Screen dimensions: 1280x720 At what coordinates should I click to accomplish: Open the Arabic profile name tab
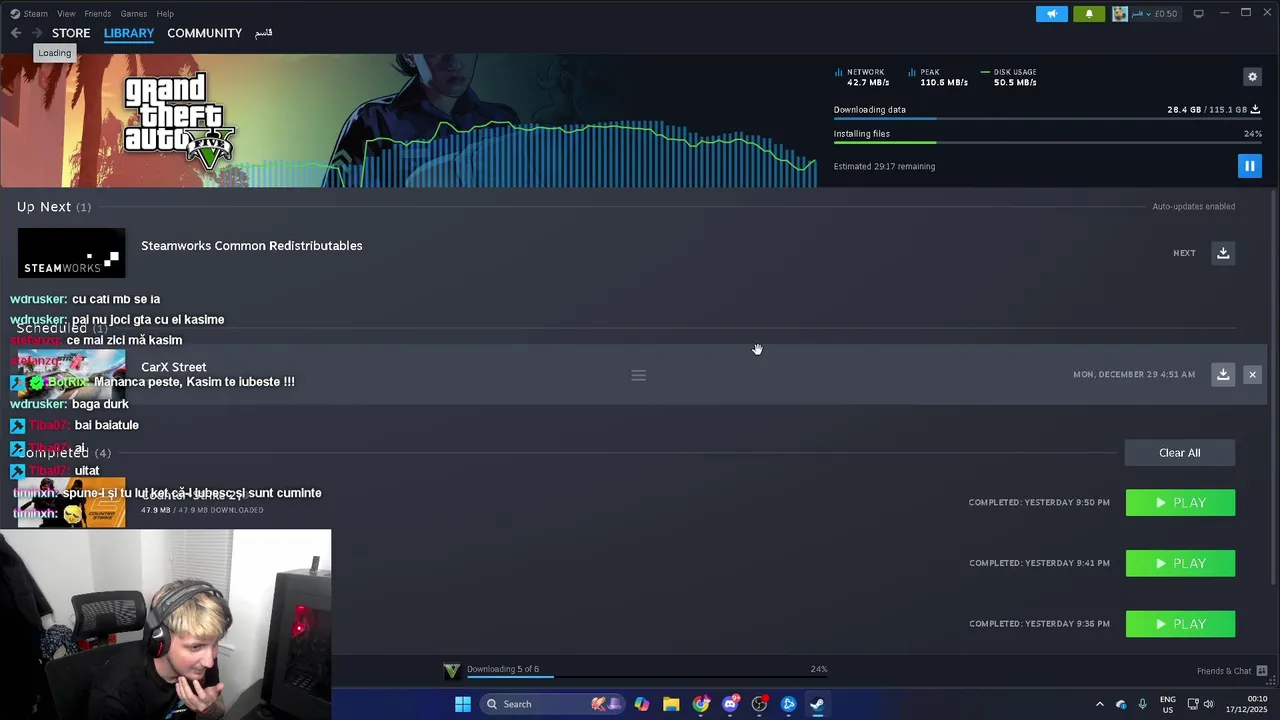click(263, 33)
